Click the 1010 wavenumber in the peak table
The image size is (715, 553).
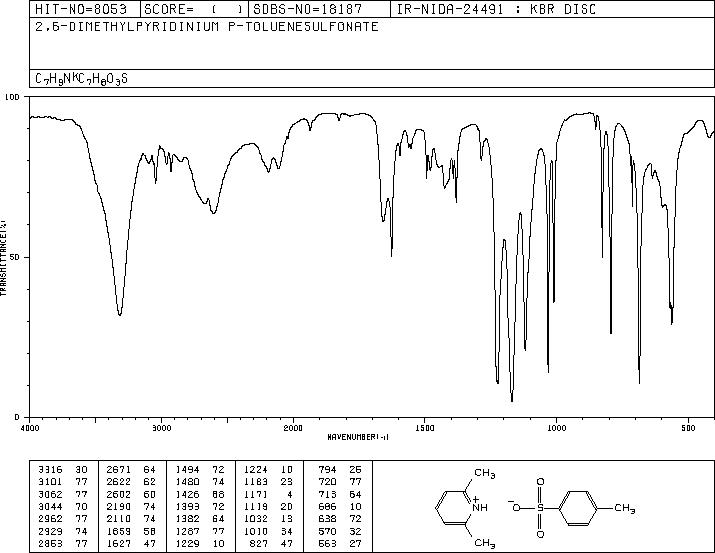tap(256, 532)
